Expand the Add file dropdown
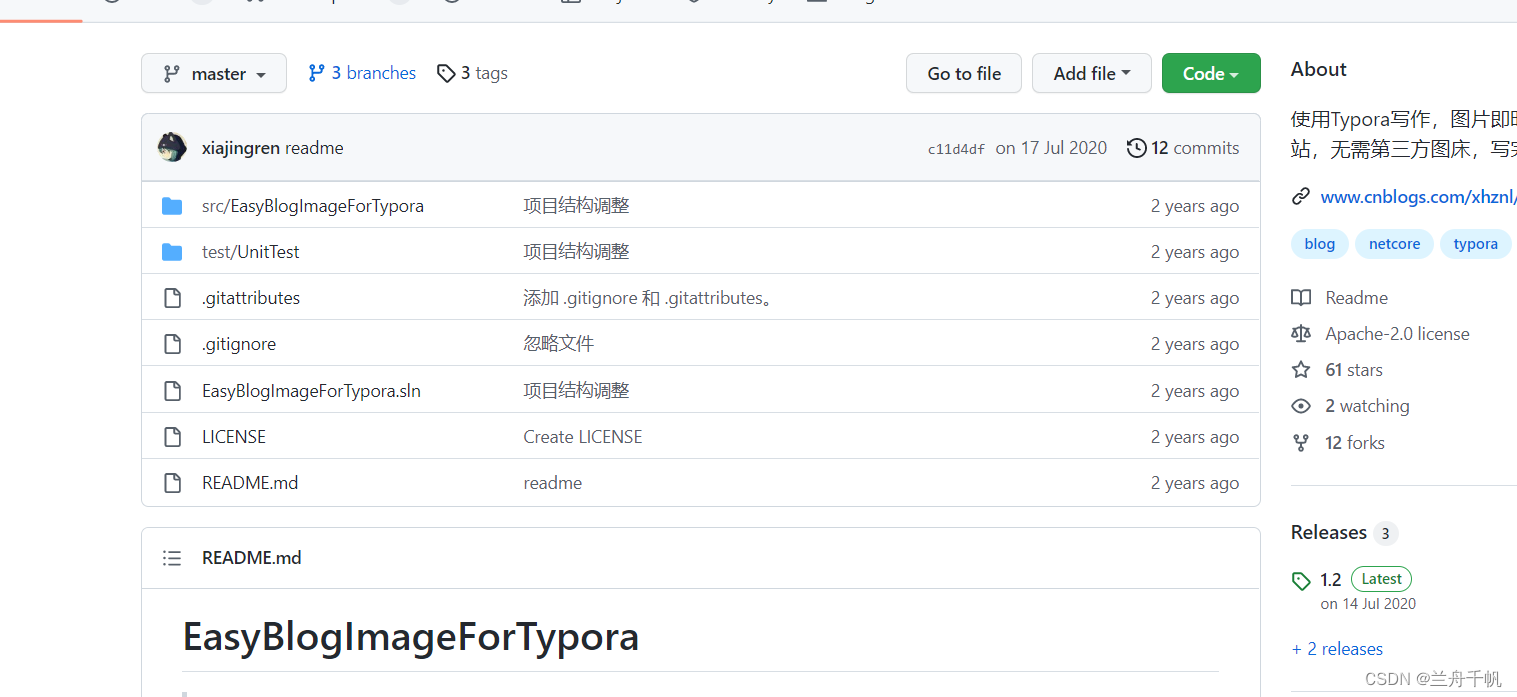The image size is (1517, 697). [1092, 73]
